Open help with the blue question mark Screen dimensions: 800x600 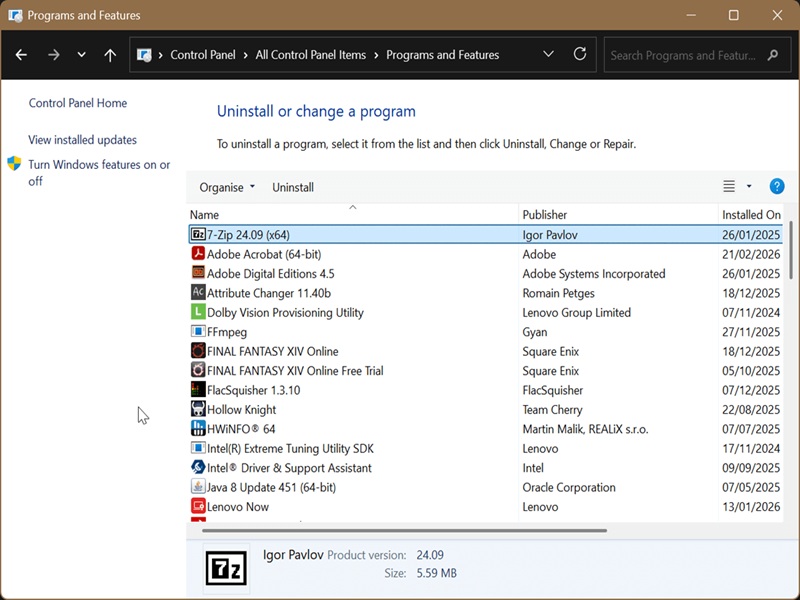pyautogui.click(x=777, y=187)
